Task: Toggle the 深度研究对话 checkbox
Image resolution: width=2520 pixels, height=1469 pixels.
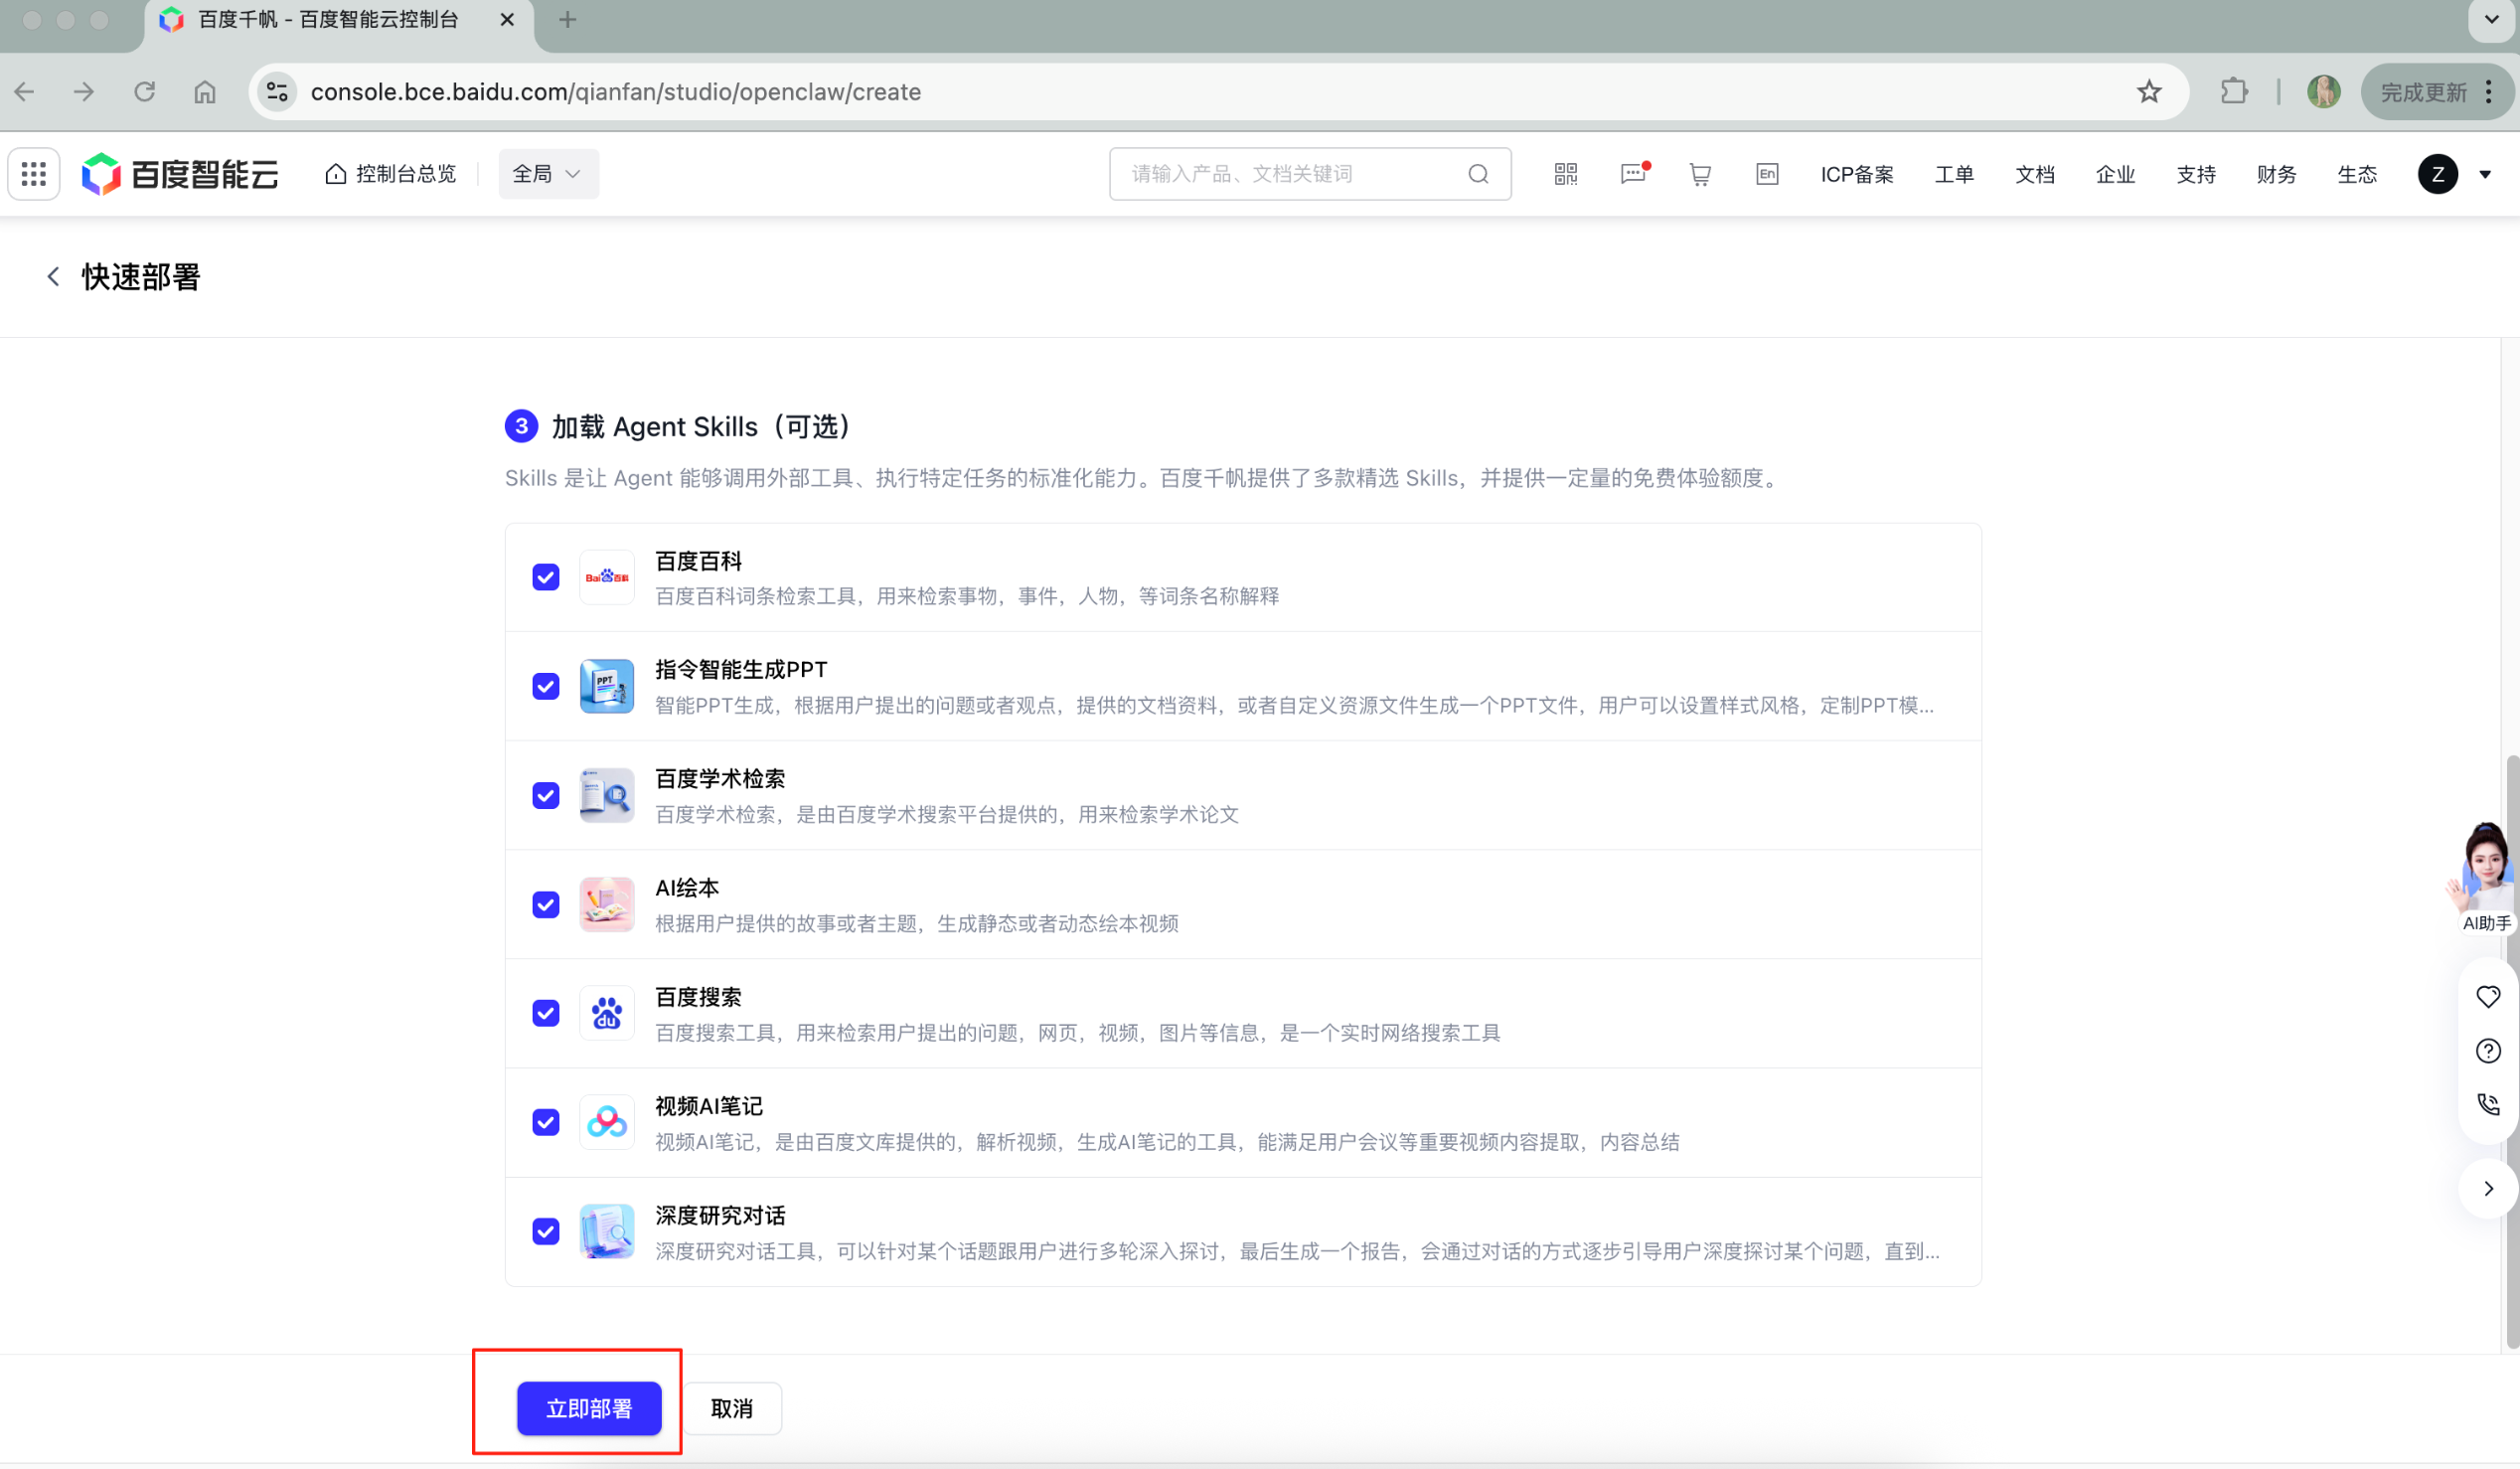Action: coord(546,1231)
